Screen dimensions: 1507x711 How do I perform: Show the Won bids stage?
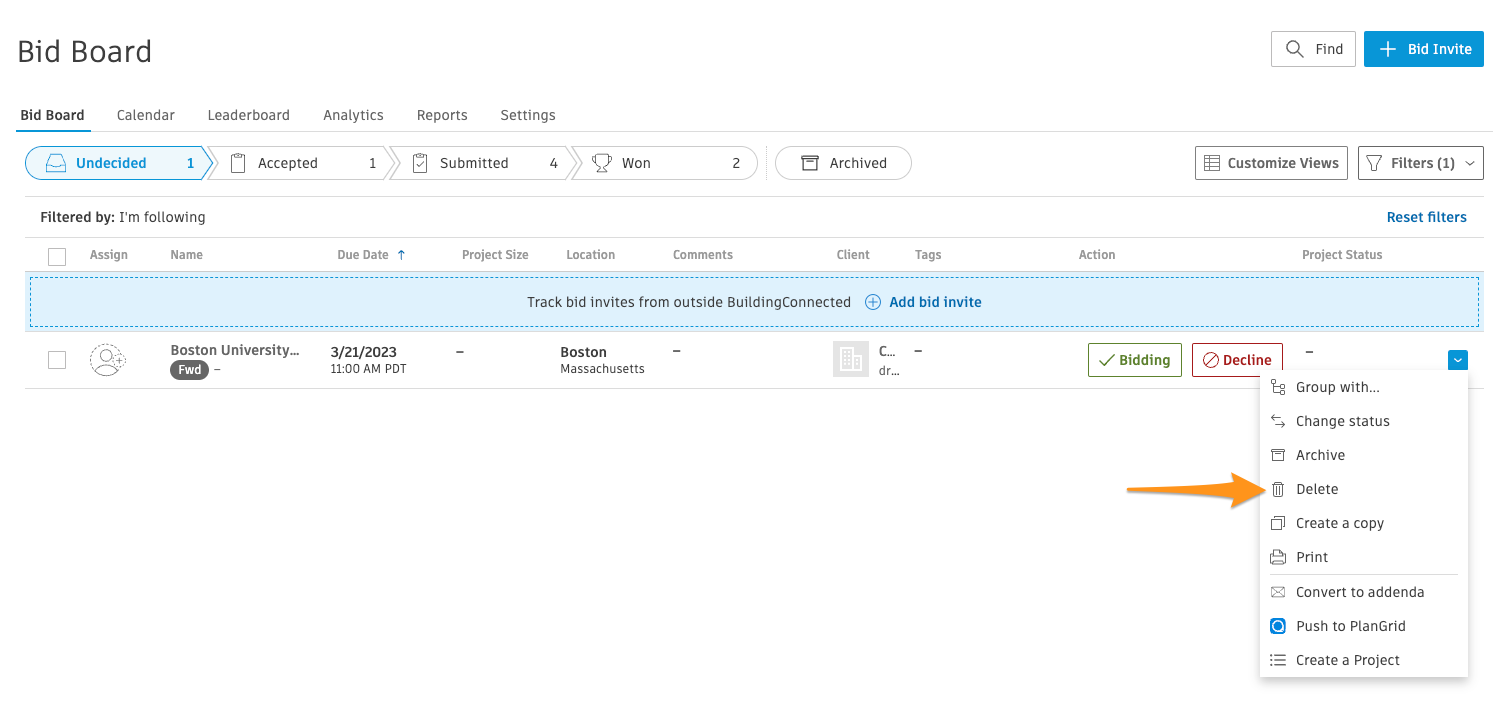[666, 163]
